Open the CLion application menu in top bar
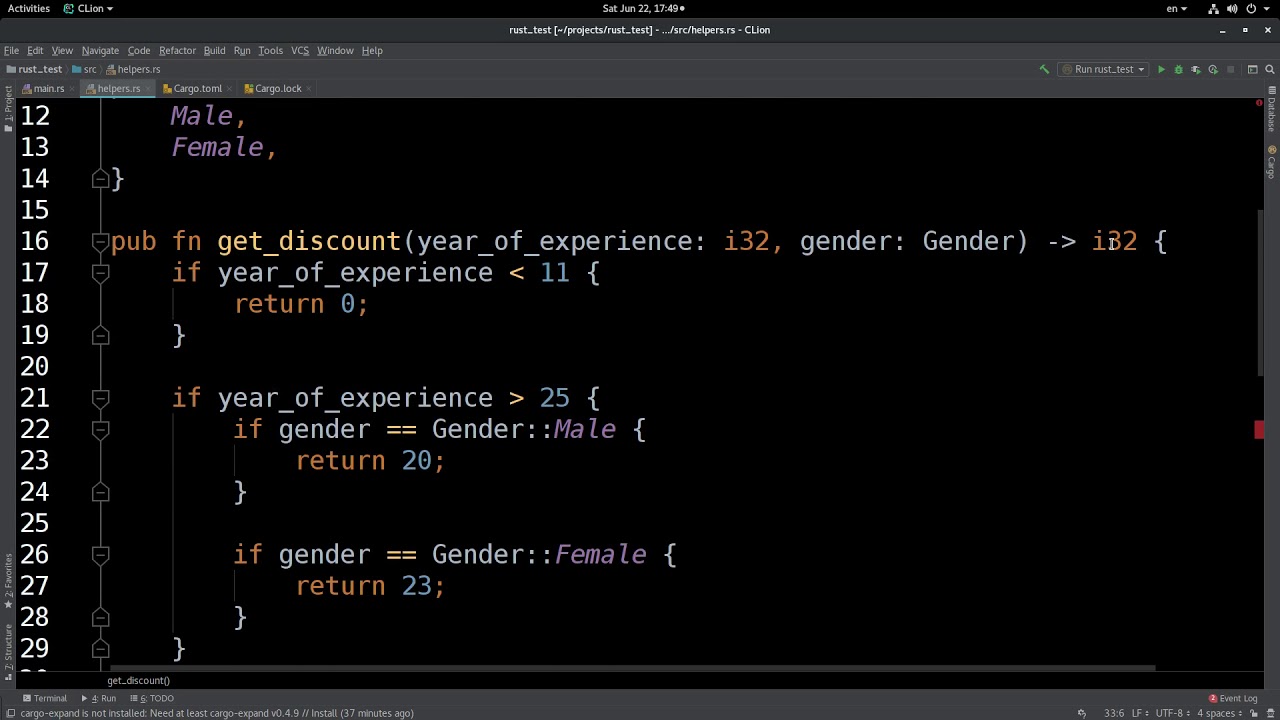 [x=88, y=8]
